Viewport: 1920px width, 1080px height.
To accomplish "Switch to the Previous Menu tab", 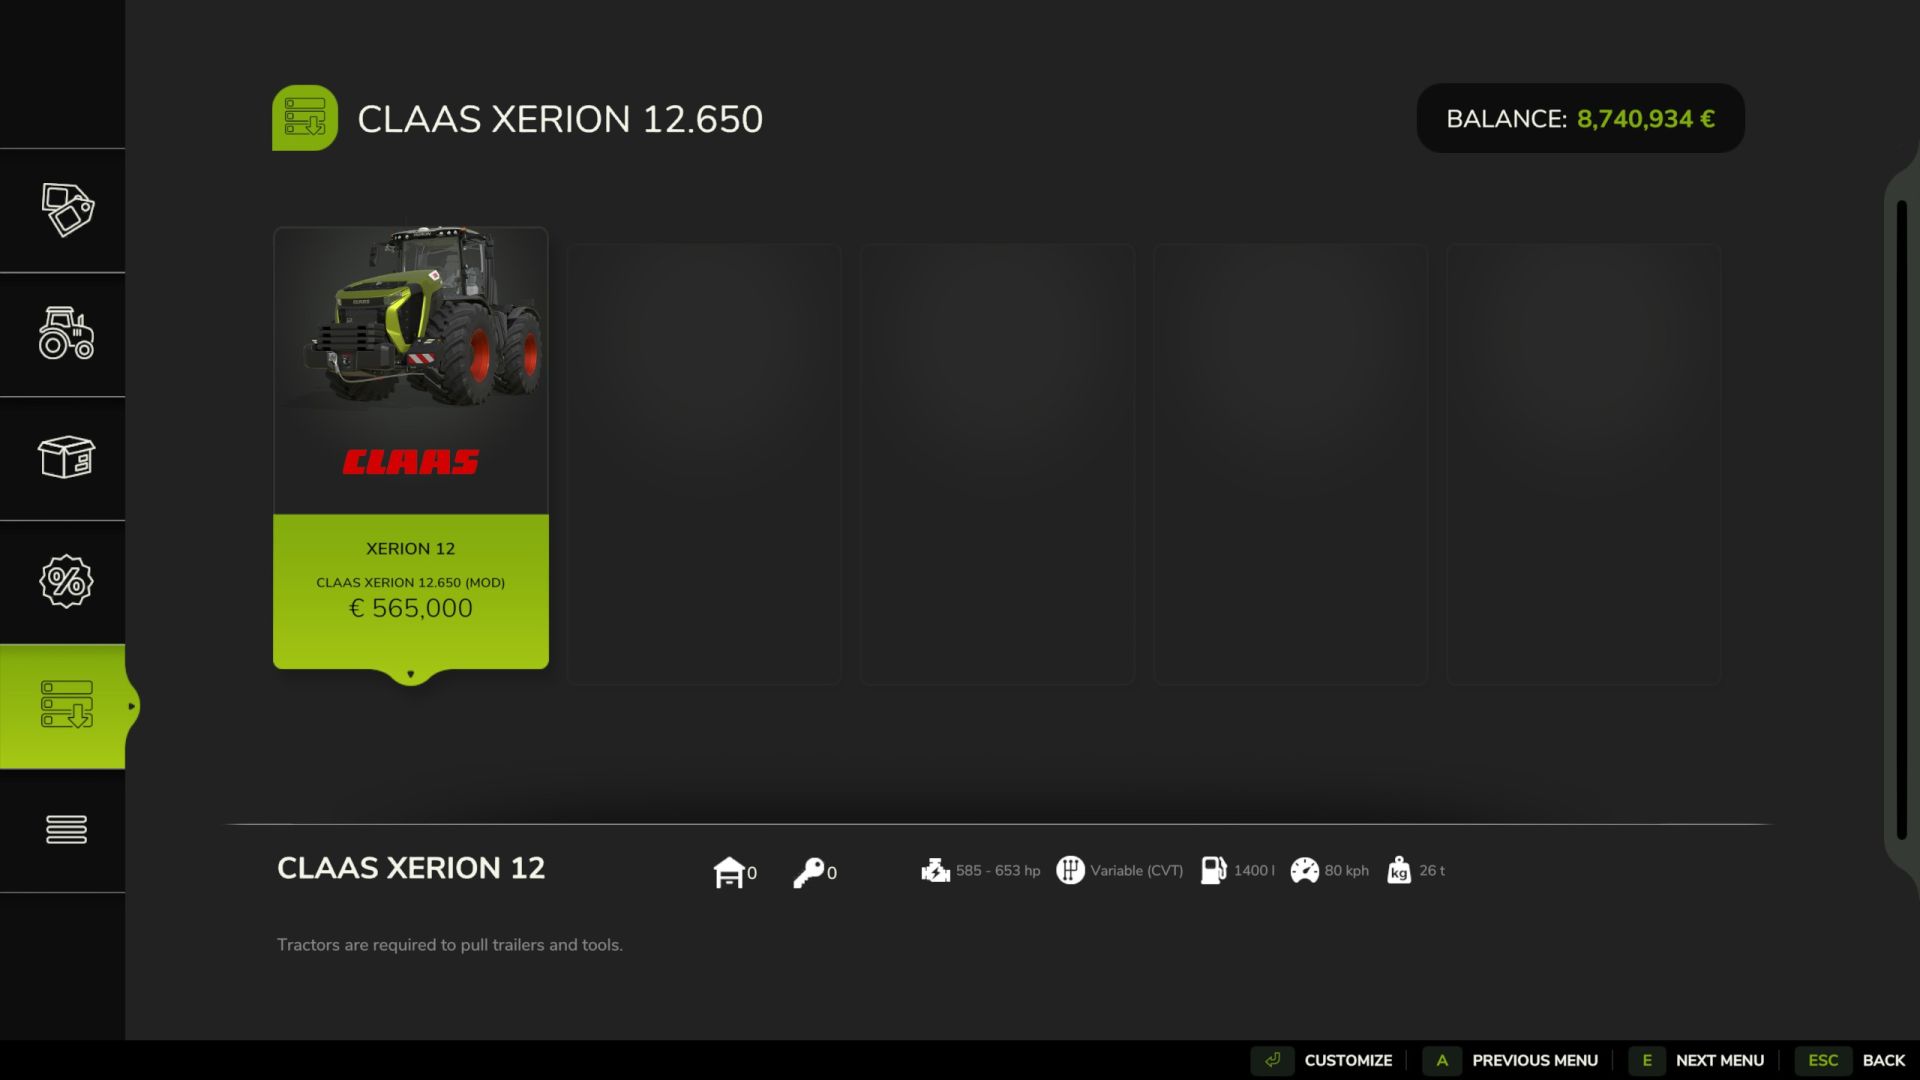I will coord(1535,1060).
